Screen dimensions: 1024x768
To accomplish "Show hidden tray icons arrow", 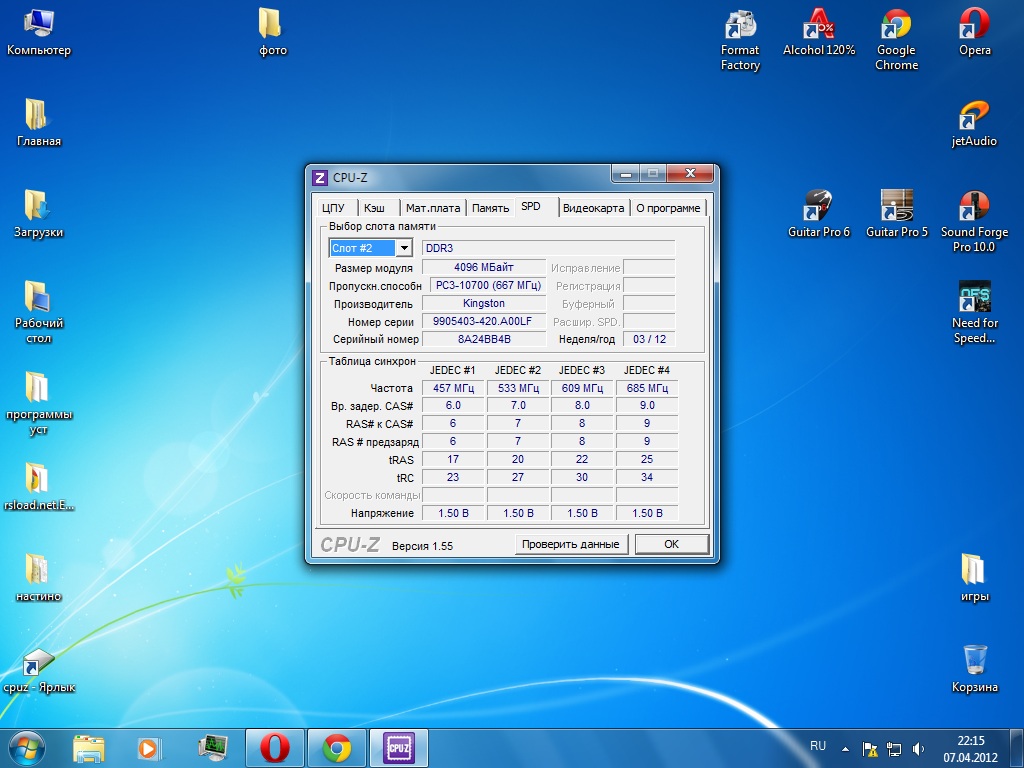I will [845, 749].
